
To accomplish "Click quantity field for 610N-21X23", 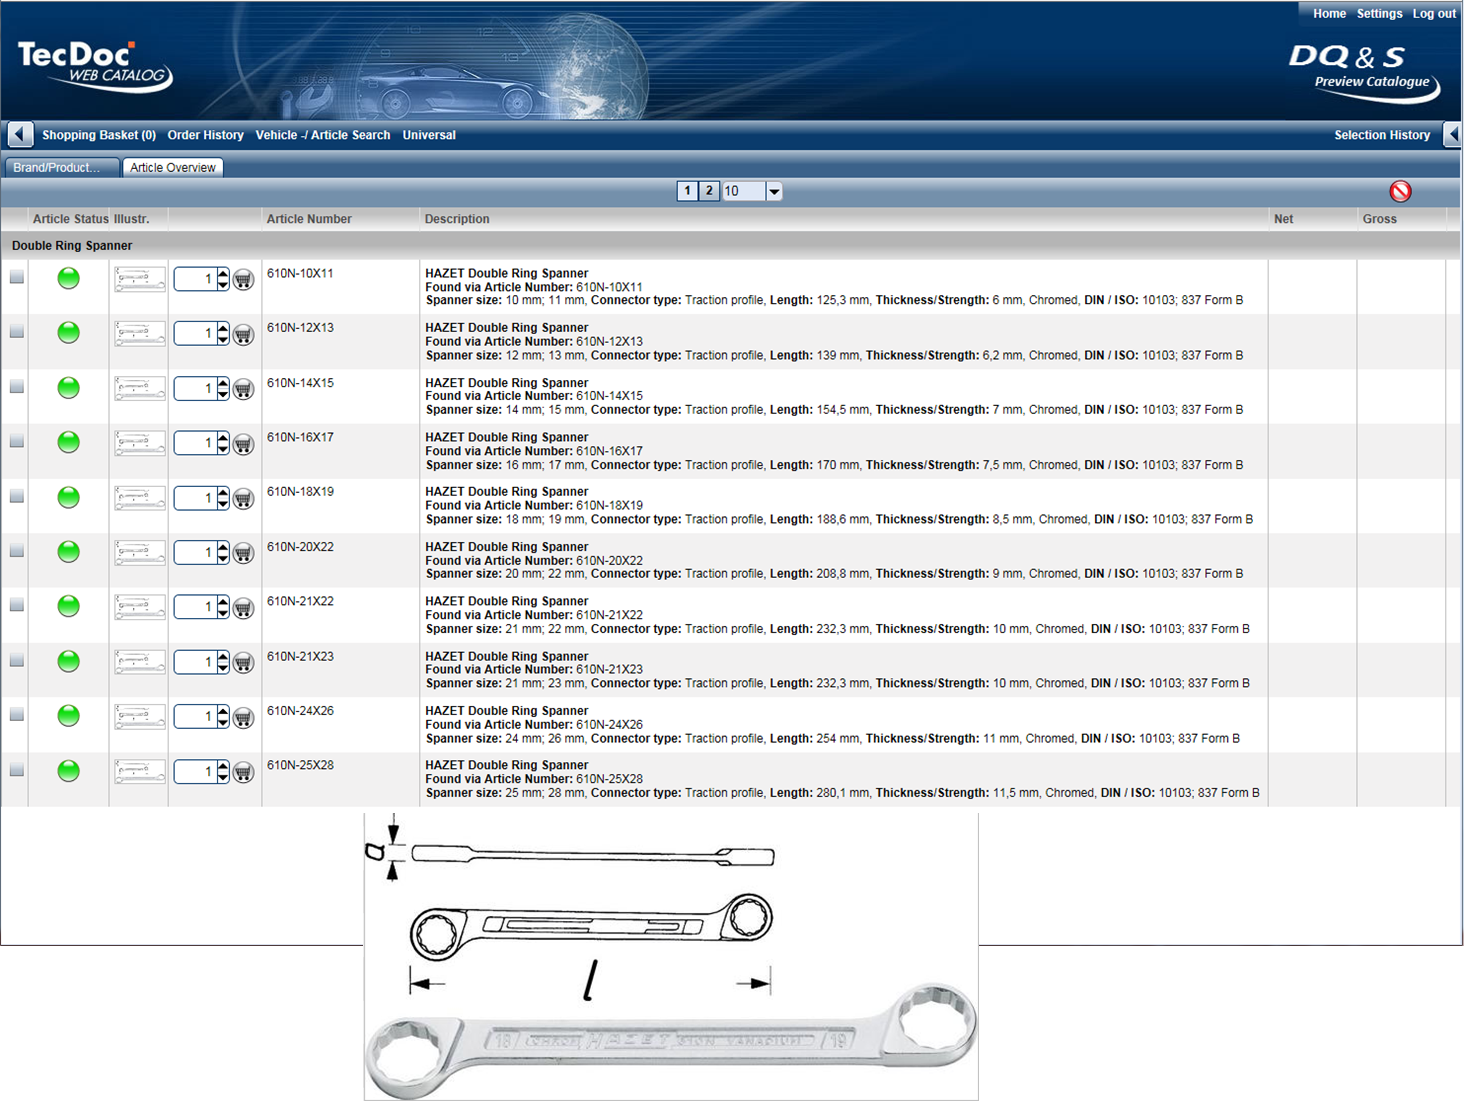I will [x=195, y=662].
